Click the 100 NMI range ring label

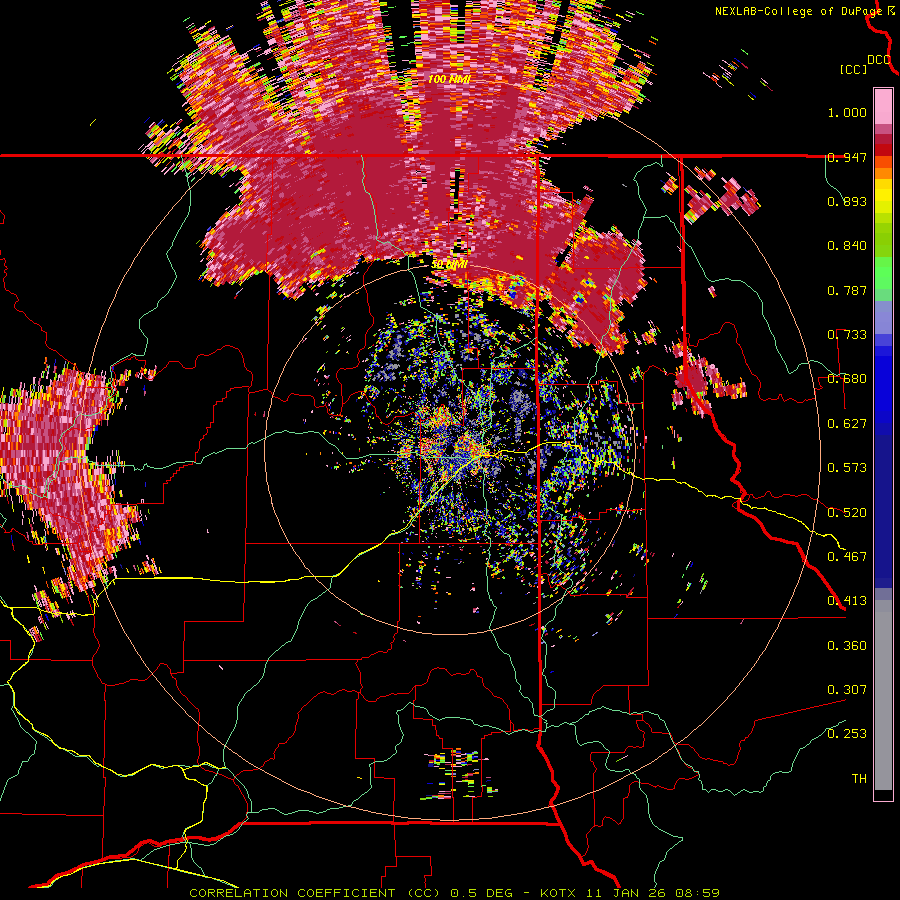(x=449, y=79)
